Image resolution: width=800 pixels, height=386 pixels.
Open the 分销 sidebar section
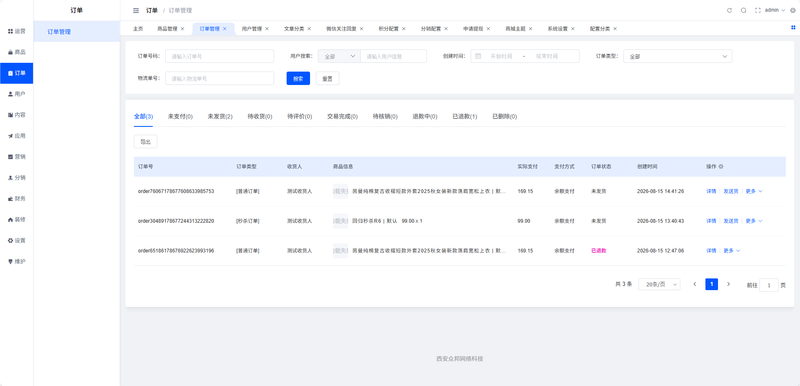(16, 177)
